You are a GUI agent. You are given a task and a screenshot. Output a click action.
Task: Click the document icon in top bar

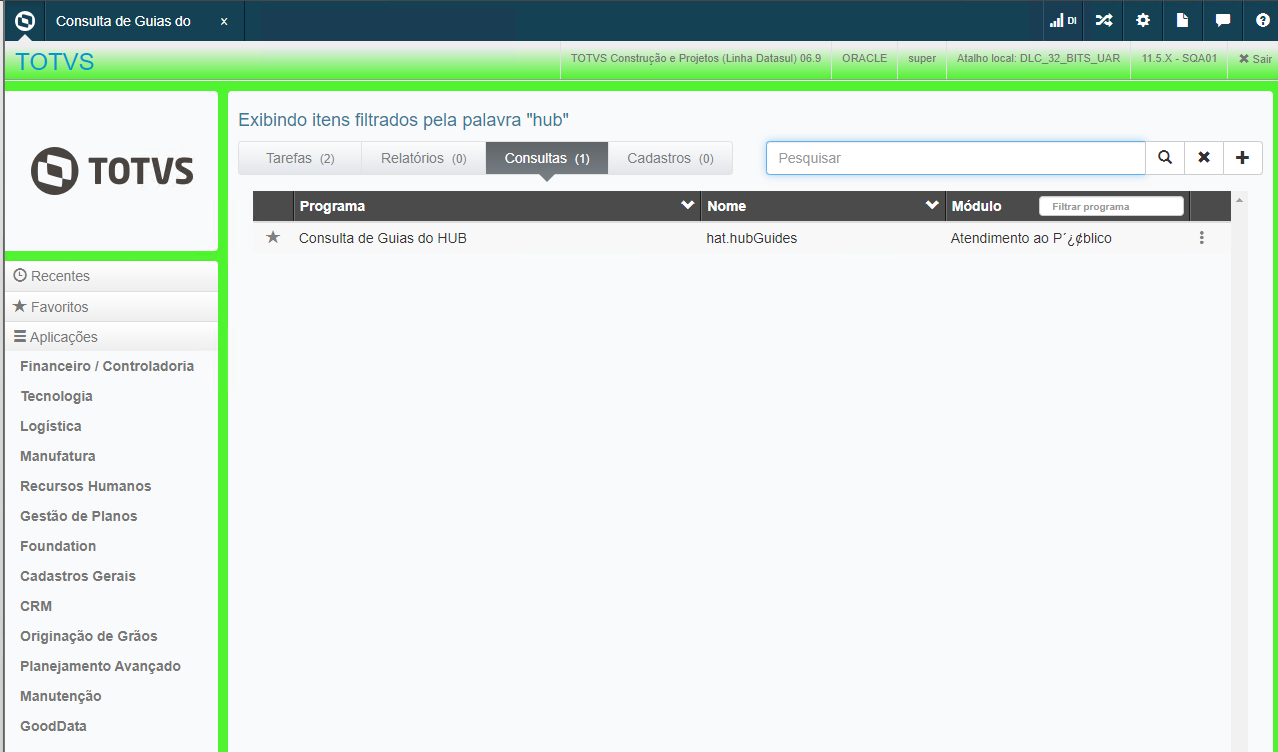click(x=1182, y=20)
